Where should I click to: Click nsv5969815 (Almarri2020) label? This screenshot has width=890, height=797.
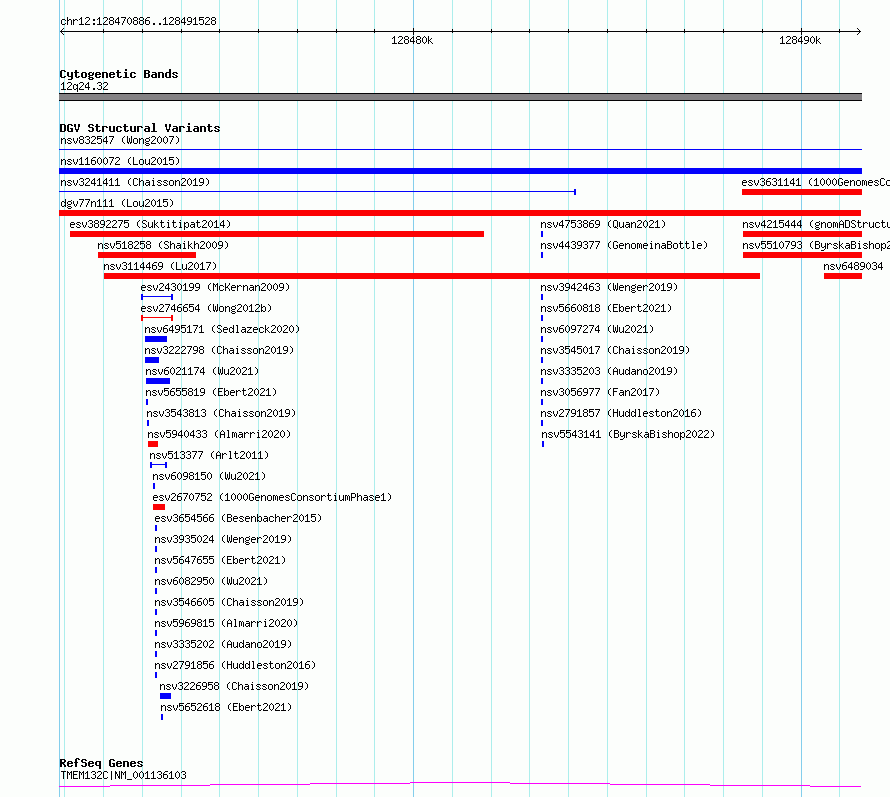(226, 623)
